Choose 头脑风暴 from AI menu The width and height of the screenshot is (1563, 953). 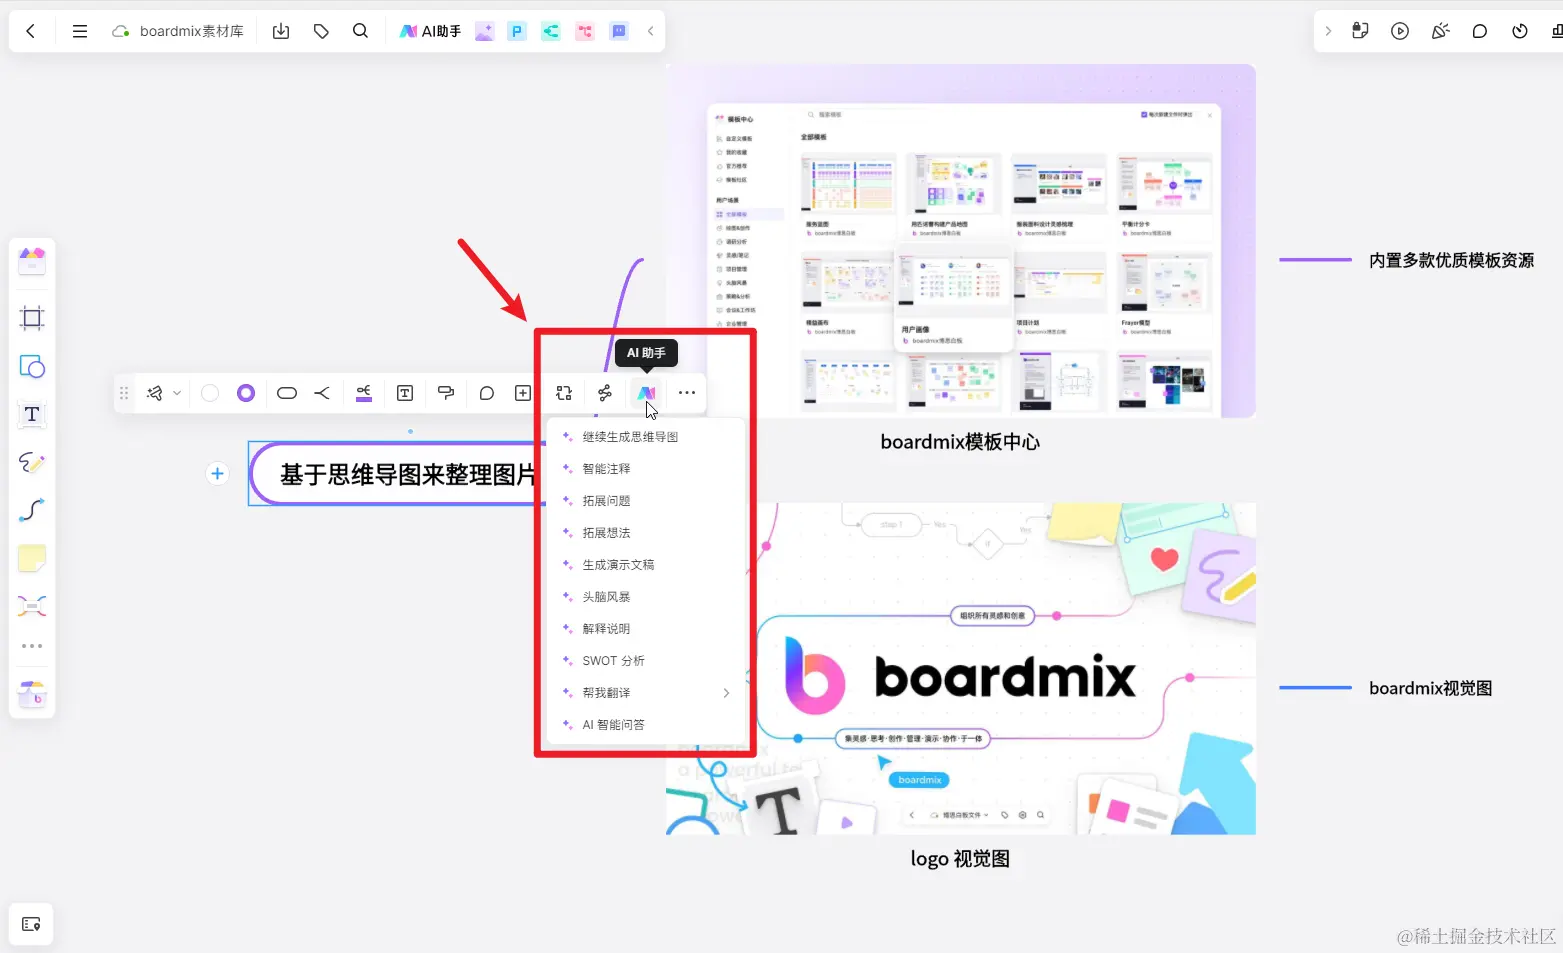click(645, 597)
